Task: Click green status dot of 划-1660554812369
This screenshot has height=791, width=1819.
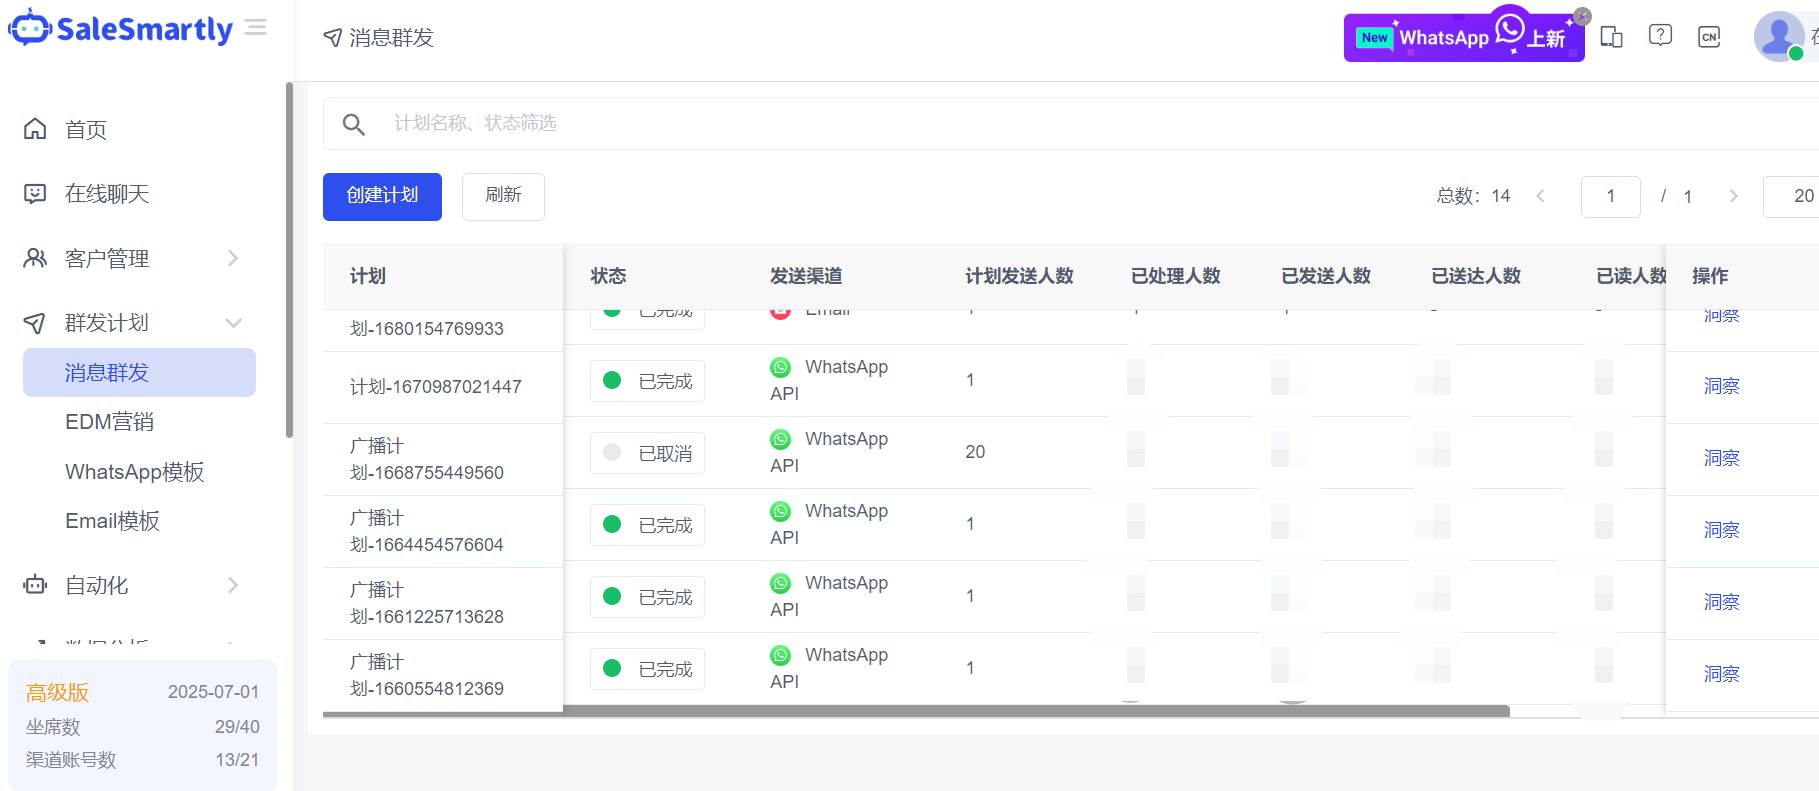Action: [613, 669]
